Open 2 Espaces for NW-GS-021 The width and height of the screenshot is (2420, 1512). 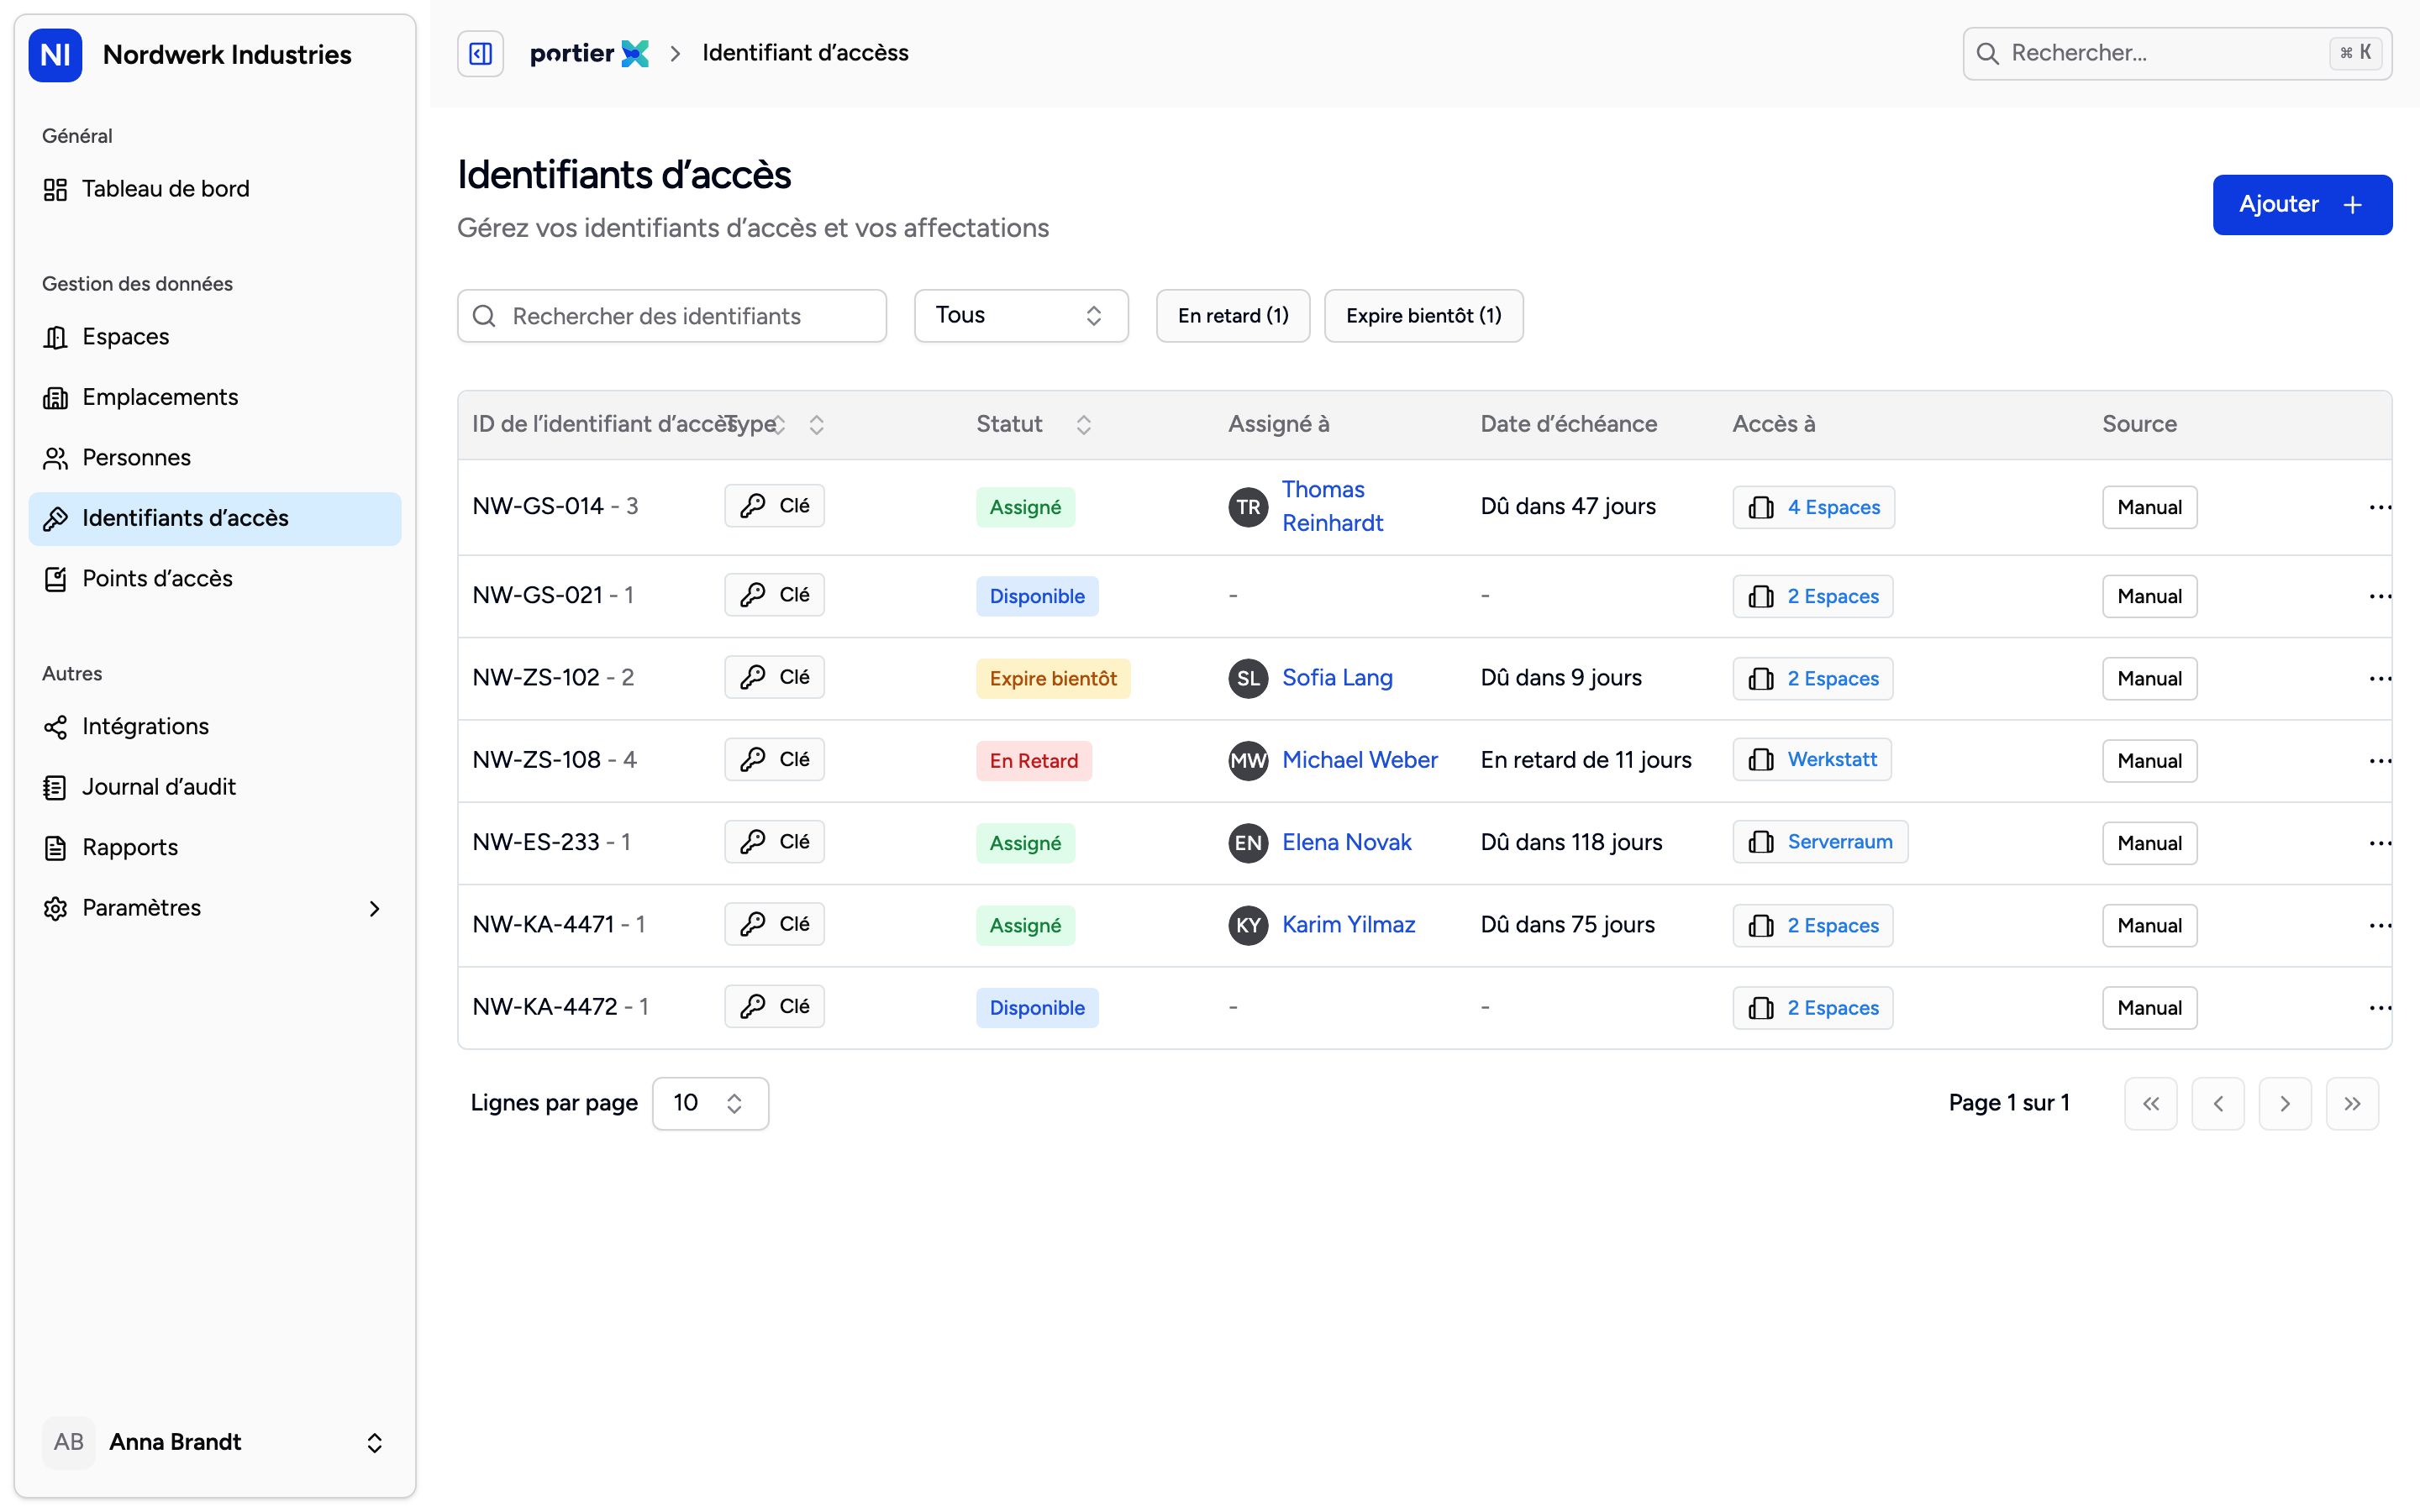pos(1813,596)
